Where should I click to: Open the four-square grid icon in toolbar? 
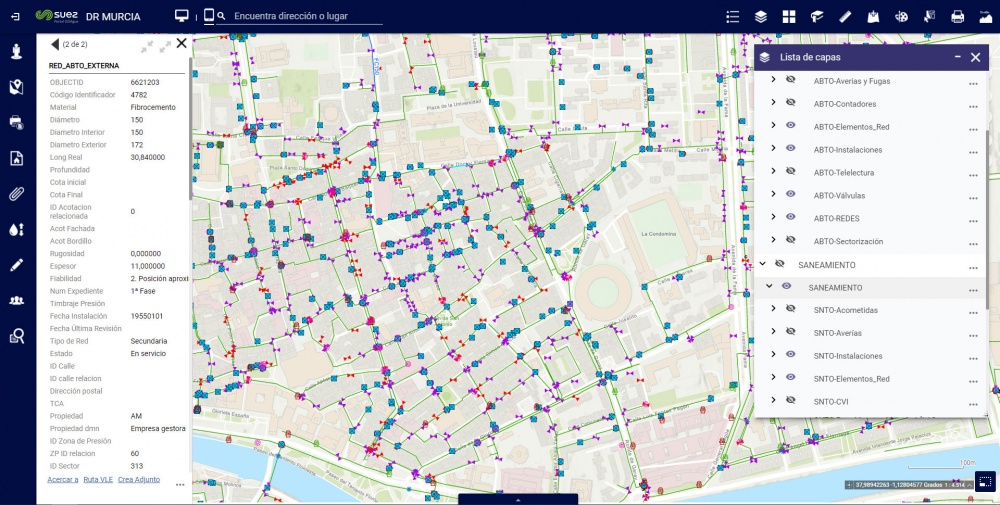789,16
